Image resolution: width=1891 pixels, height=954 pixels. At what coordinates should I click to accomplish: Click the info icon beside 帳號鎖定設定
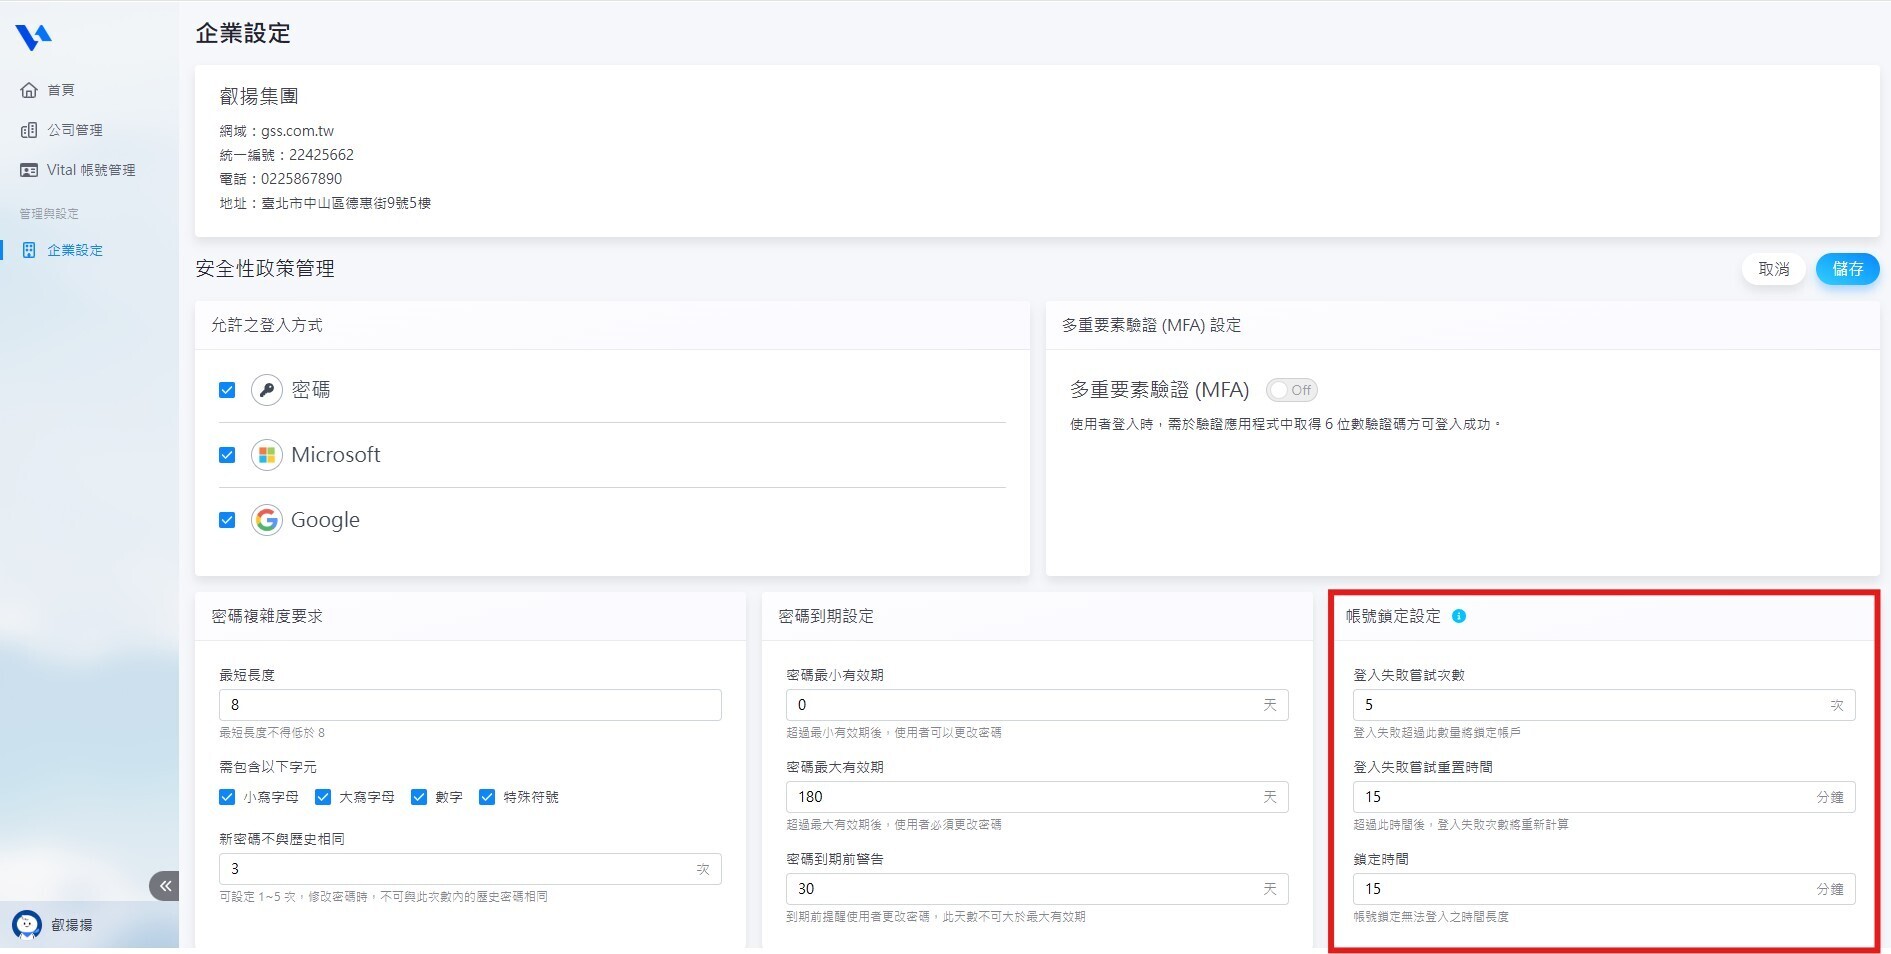click(x=1459, y=616)
